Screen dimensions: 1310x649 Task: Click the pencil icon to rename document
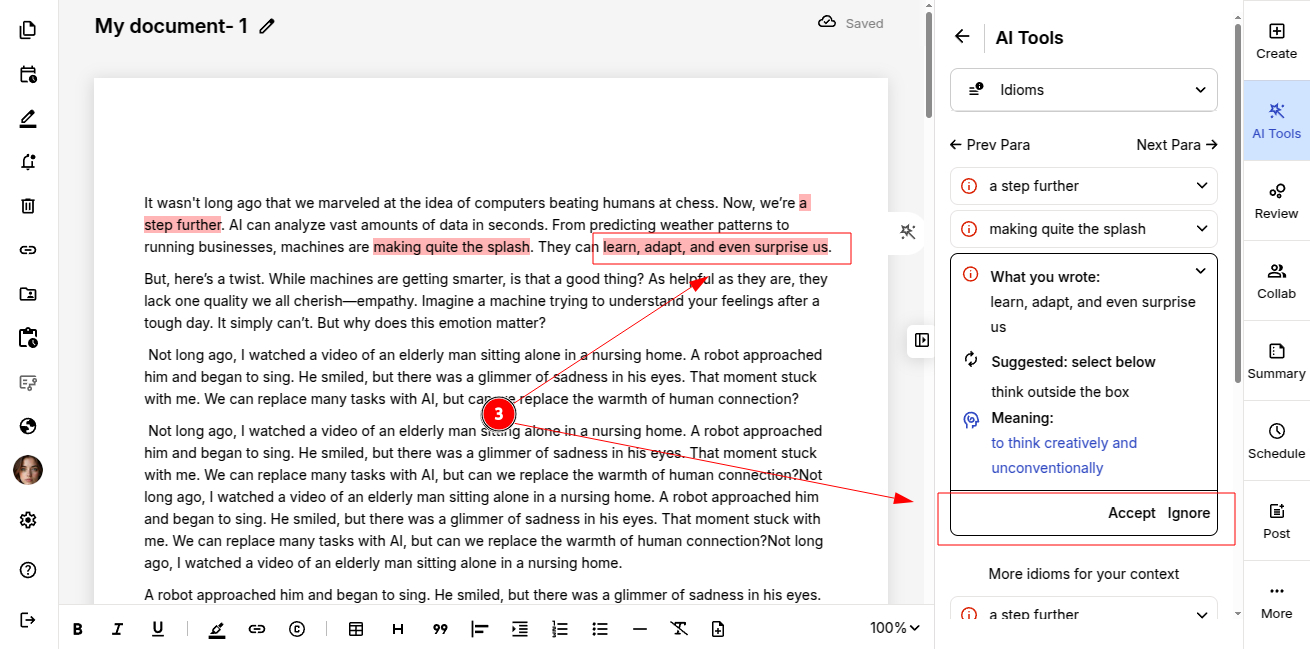click(x=267, y=27)
